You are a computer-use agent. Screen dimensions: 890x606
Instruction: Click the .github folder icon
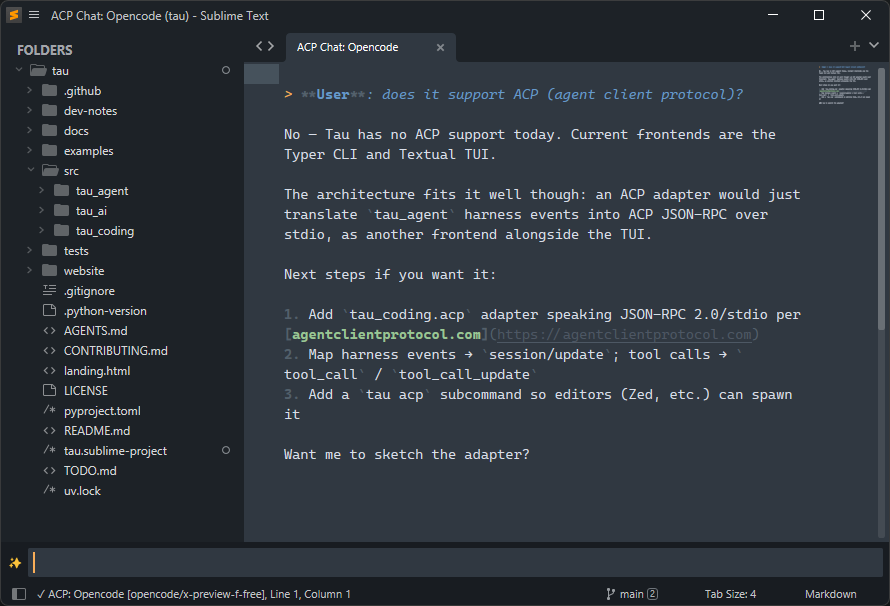pyautogui.click(x=50, y=90)
